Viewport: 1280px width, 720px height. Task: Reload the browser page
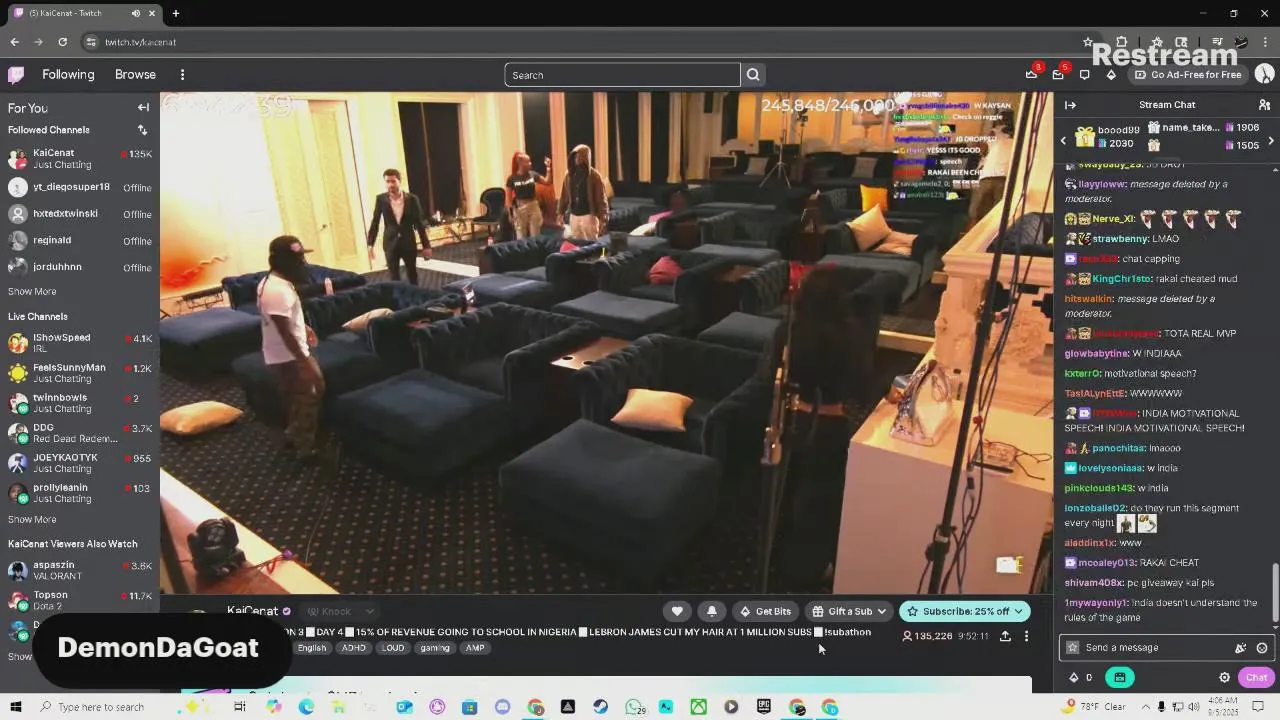[x=62, y=42]
